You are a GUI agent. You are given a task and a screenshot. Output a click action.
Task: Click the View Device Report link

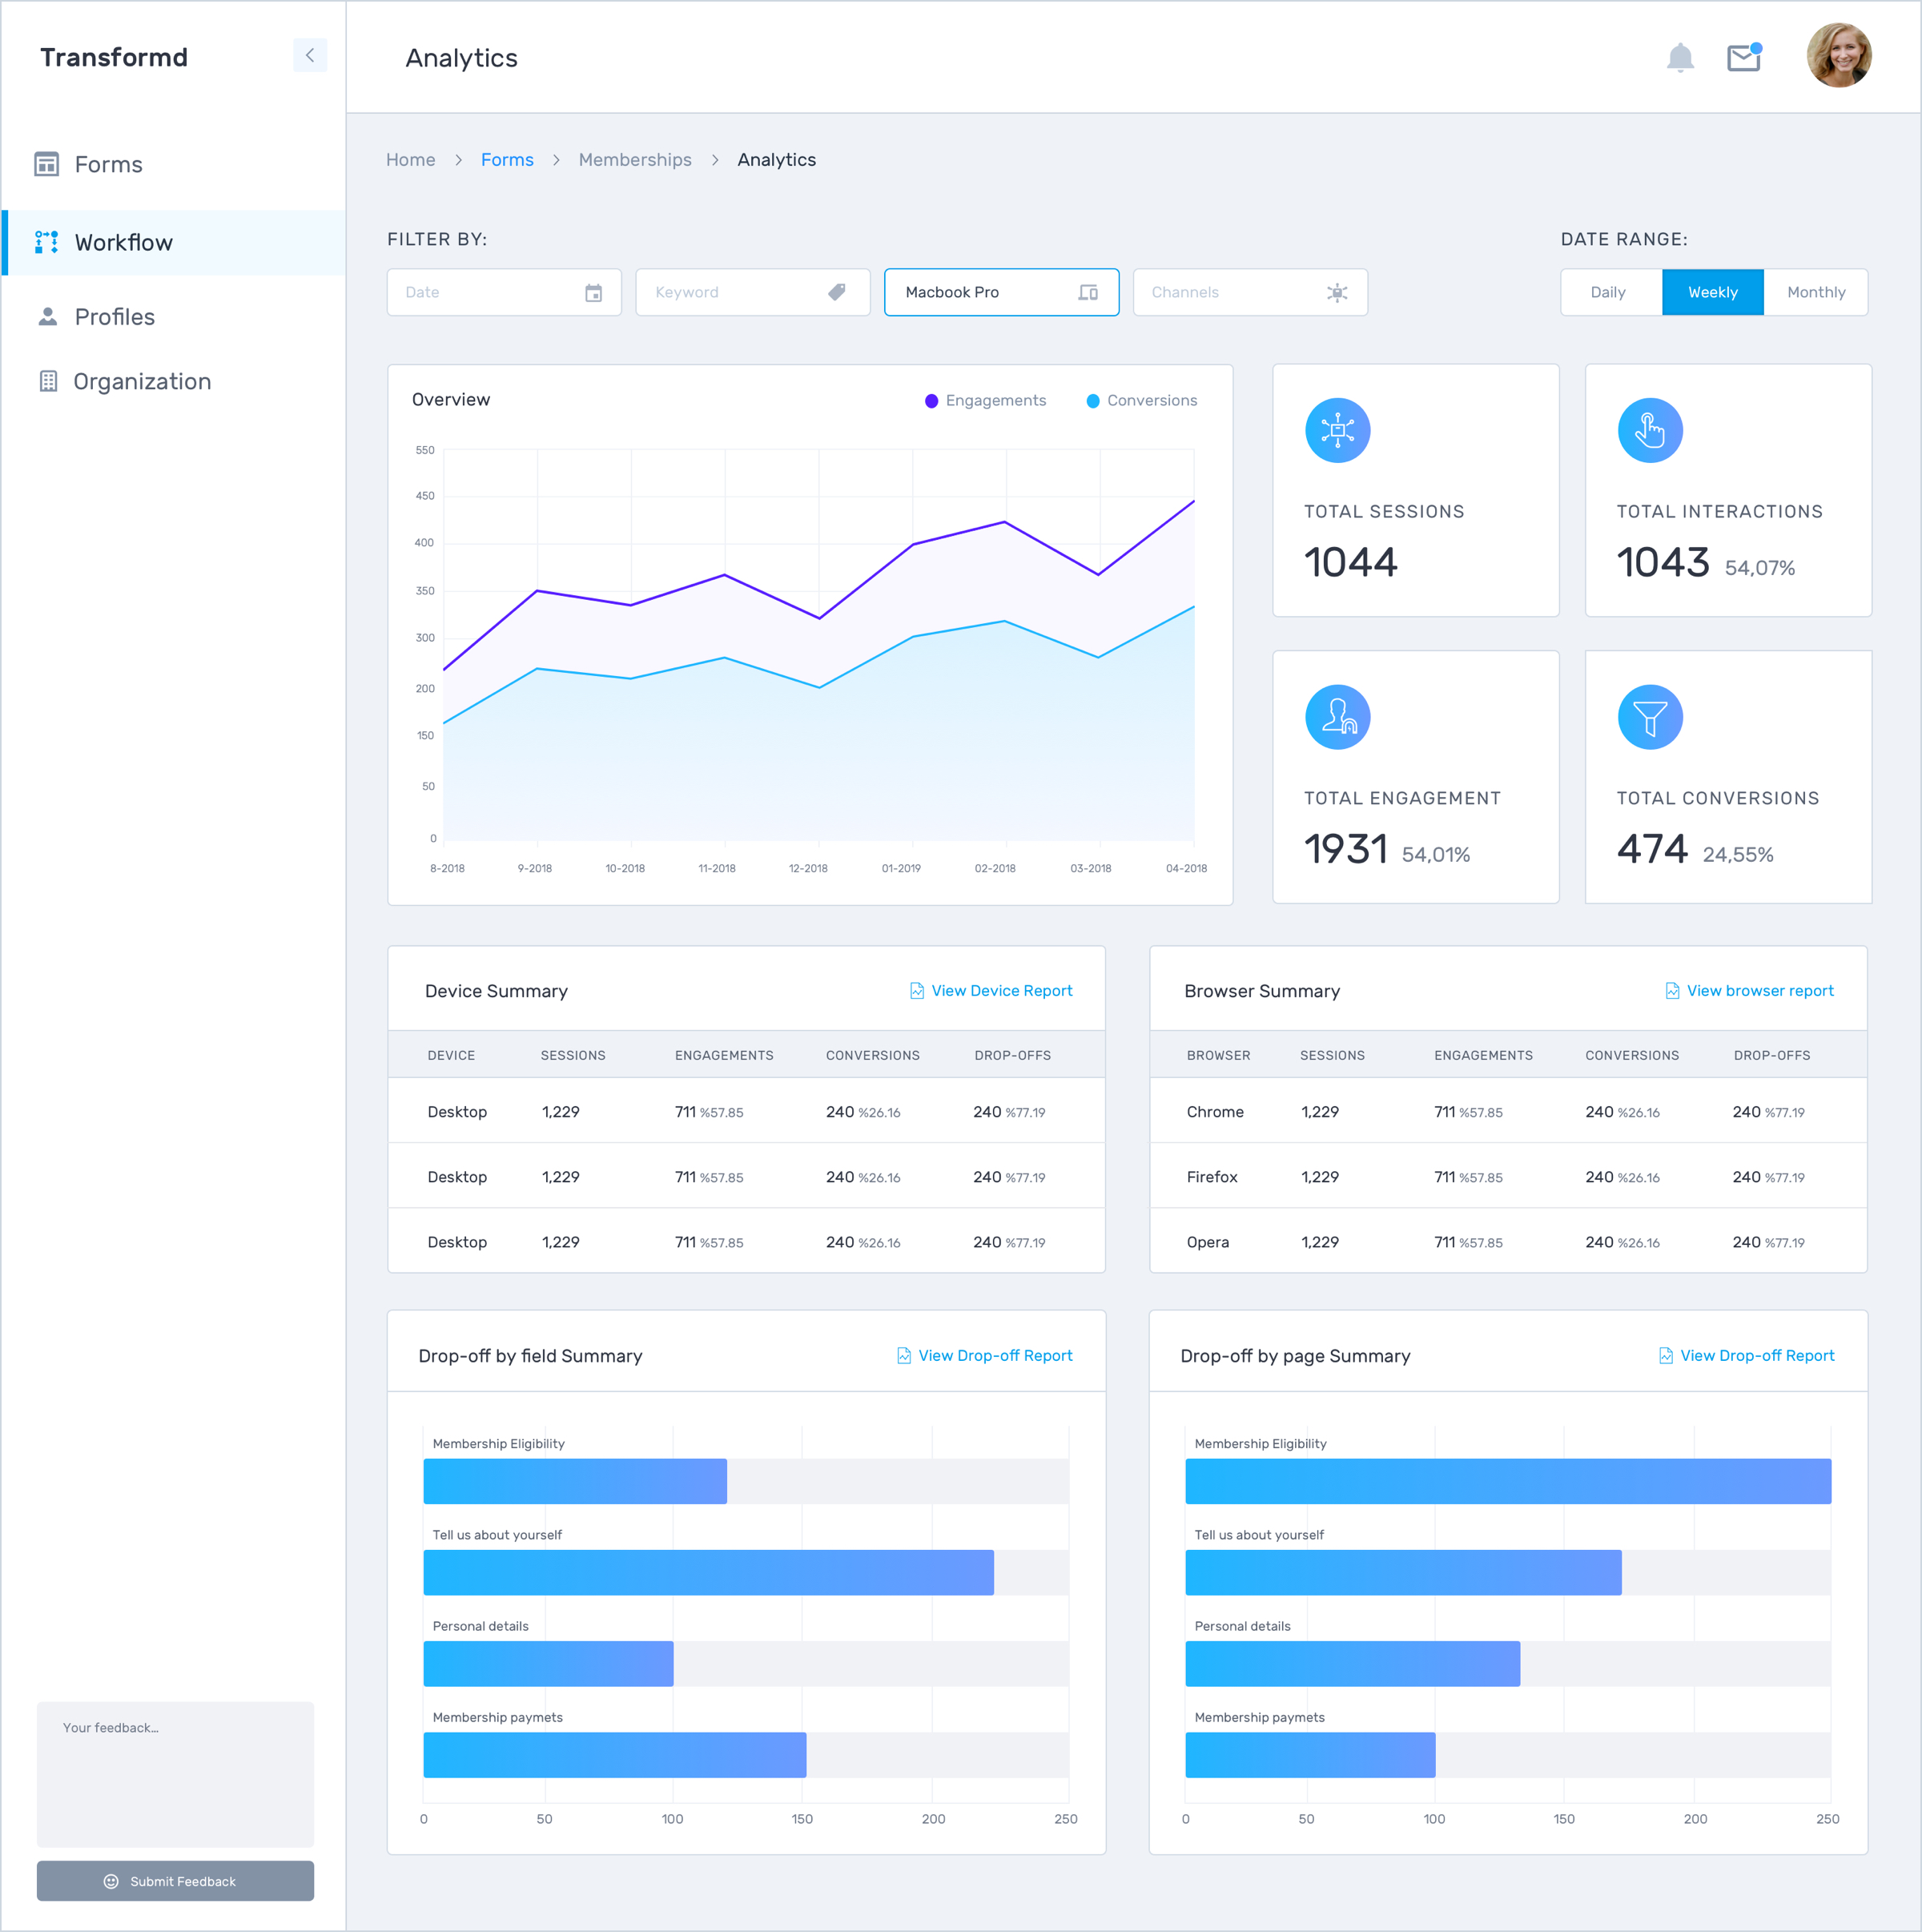[x=1000, y=991]
